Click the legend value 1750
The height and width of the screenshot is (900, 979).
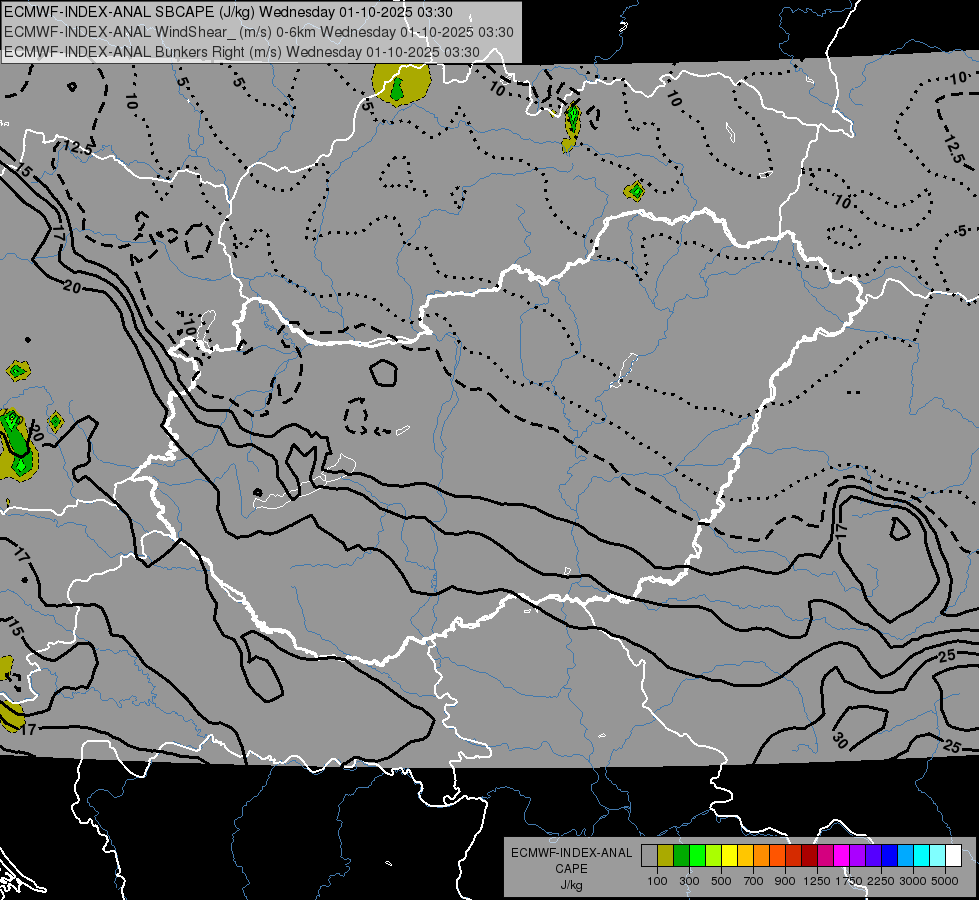point(849,881)
